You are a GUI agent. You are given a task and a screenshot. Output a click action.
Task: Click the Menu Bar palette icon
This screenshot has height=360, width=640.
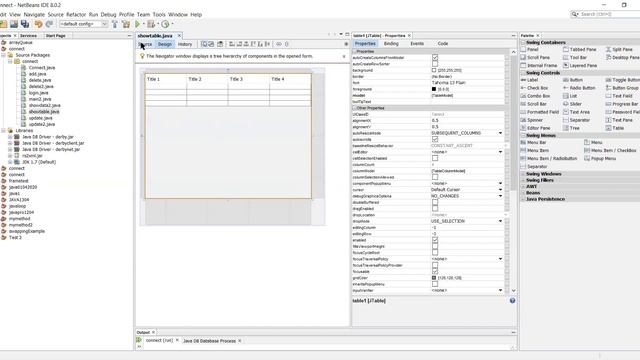(x=523, y=142)
